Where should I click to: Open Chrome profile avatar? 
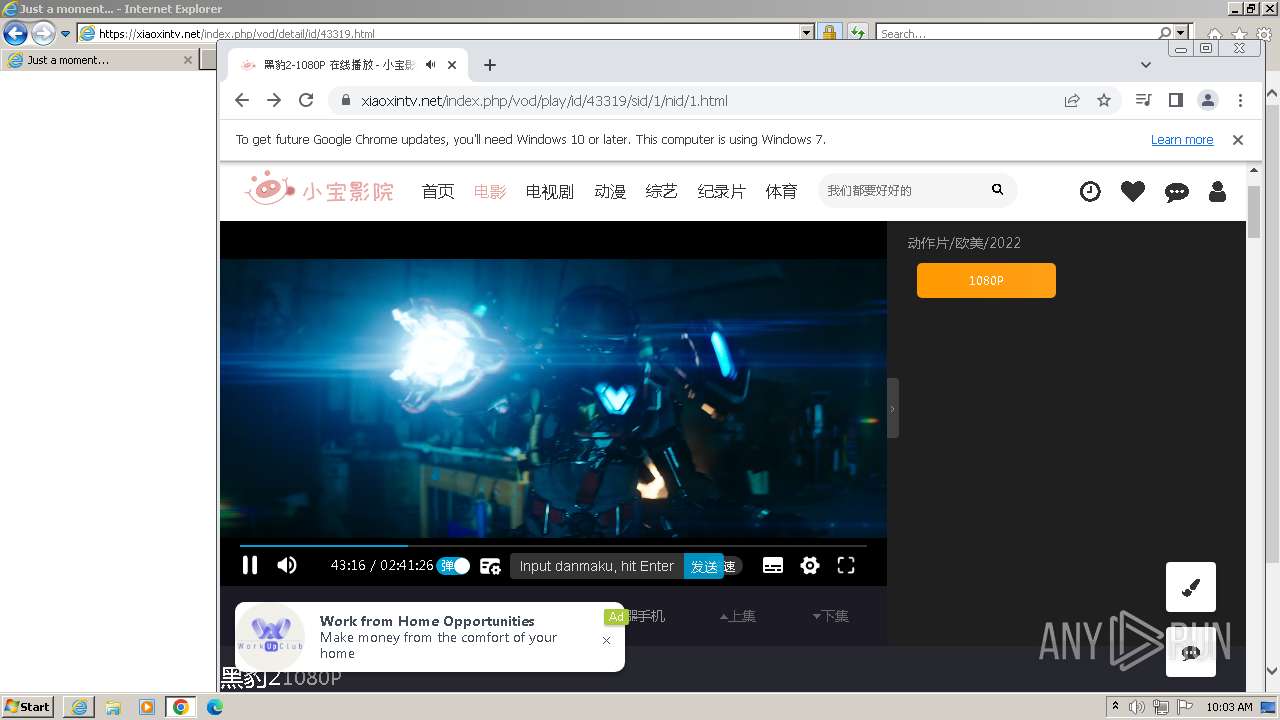click(1208, 100)
